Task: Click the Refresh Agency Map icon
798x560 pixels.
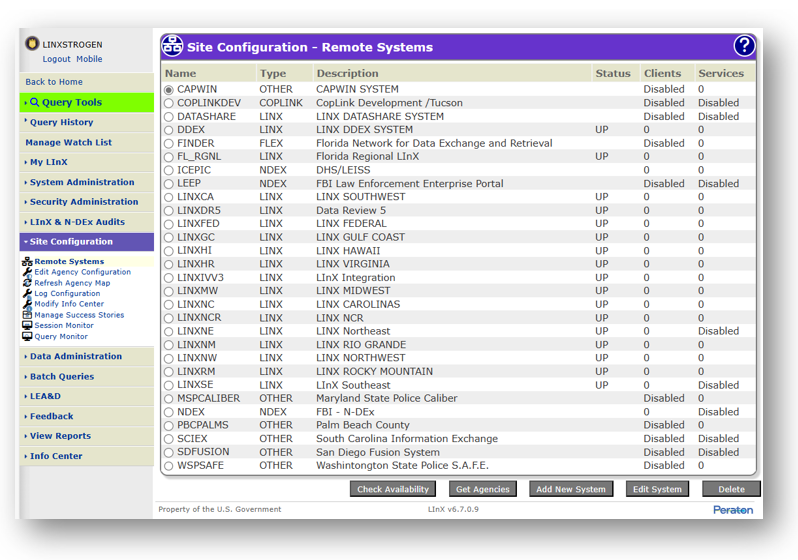Action: click(27, 283)
